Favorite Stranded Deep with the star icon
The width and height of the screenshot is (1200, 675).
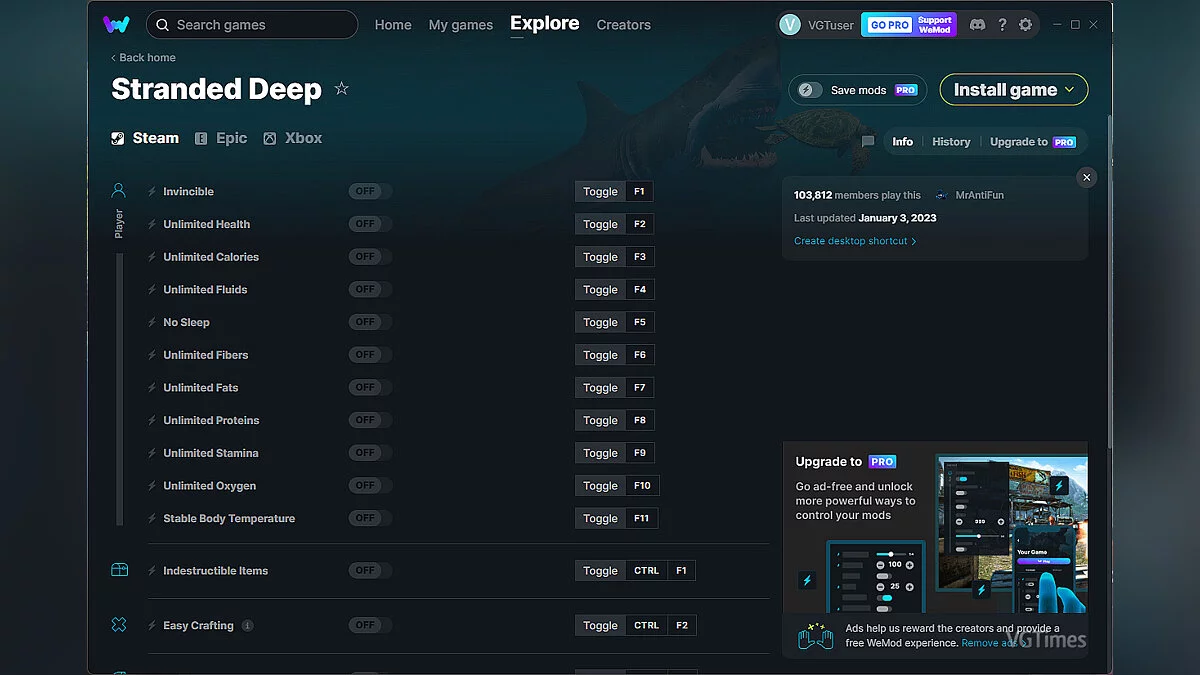tap(341, 88)
